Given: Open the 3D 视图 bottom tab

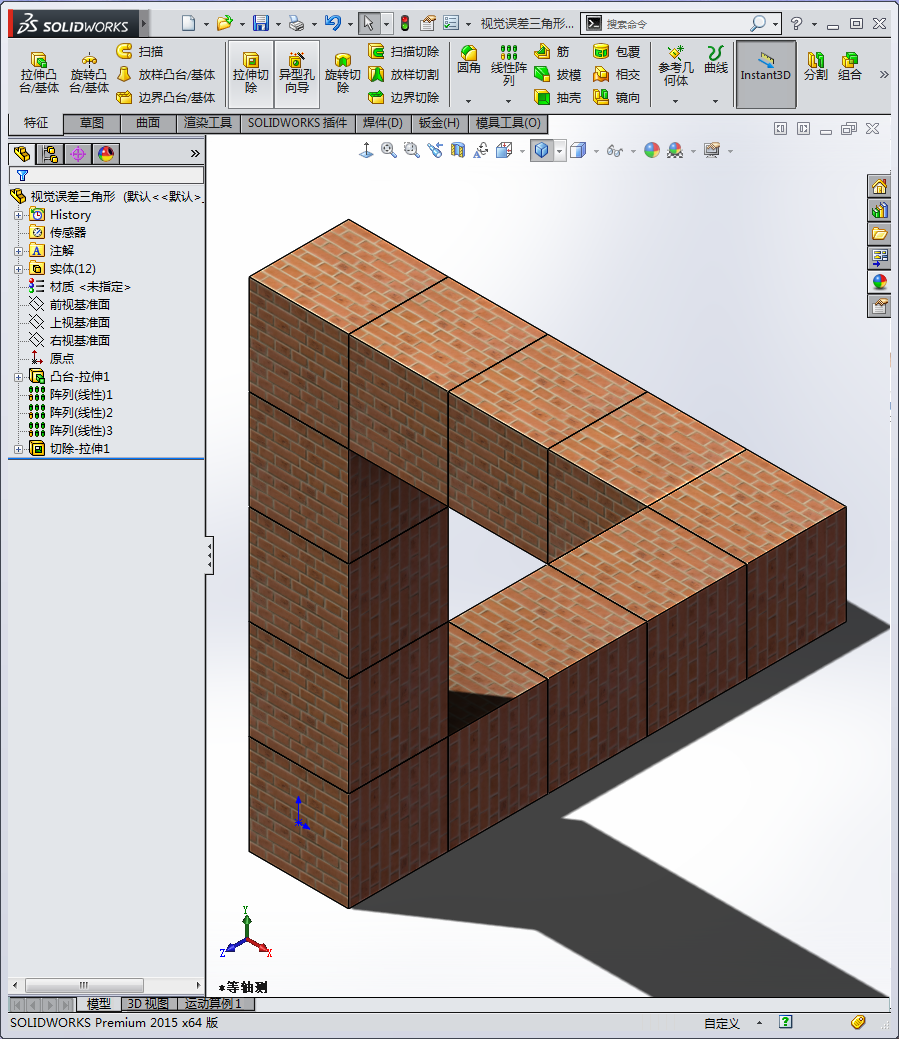Looking at the screenshot, I should pyautogui.click(x=148, y=1004).
